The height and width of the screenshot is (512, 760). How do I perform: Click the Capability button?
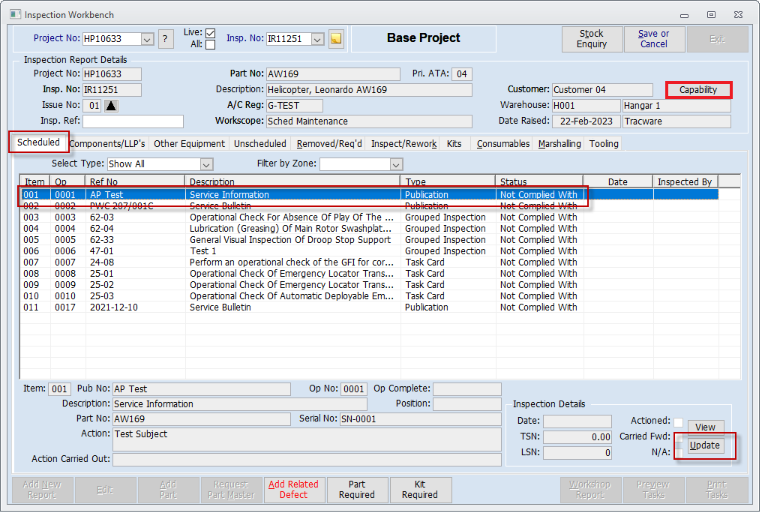[x=698, y=90]
